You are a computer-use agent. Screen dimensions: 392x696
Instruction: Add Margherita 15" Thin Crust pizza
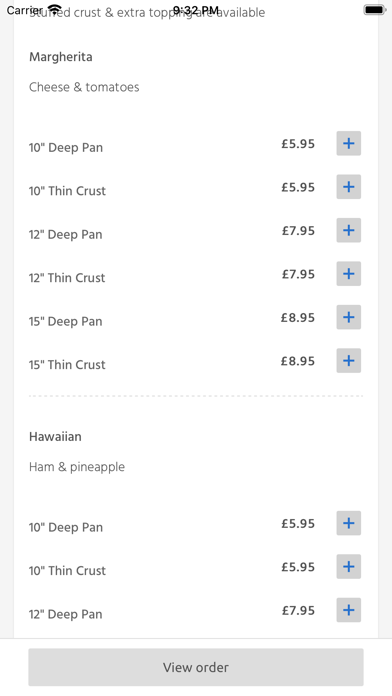pos(348,361)
